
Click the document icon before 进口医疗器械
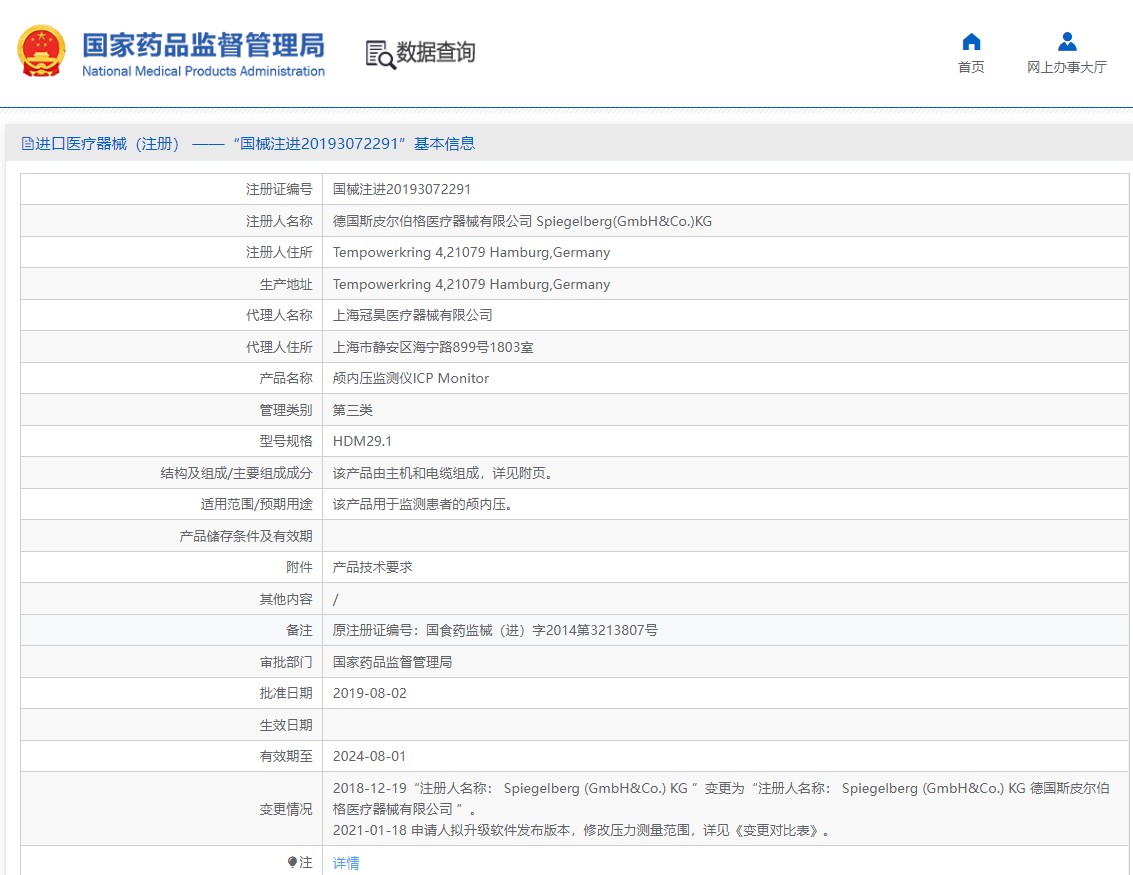click(27, 144)
